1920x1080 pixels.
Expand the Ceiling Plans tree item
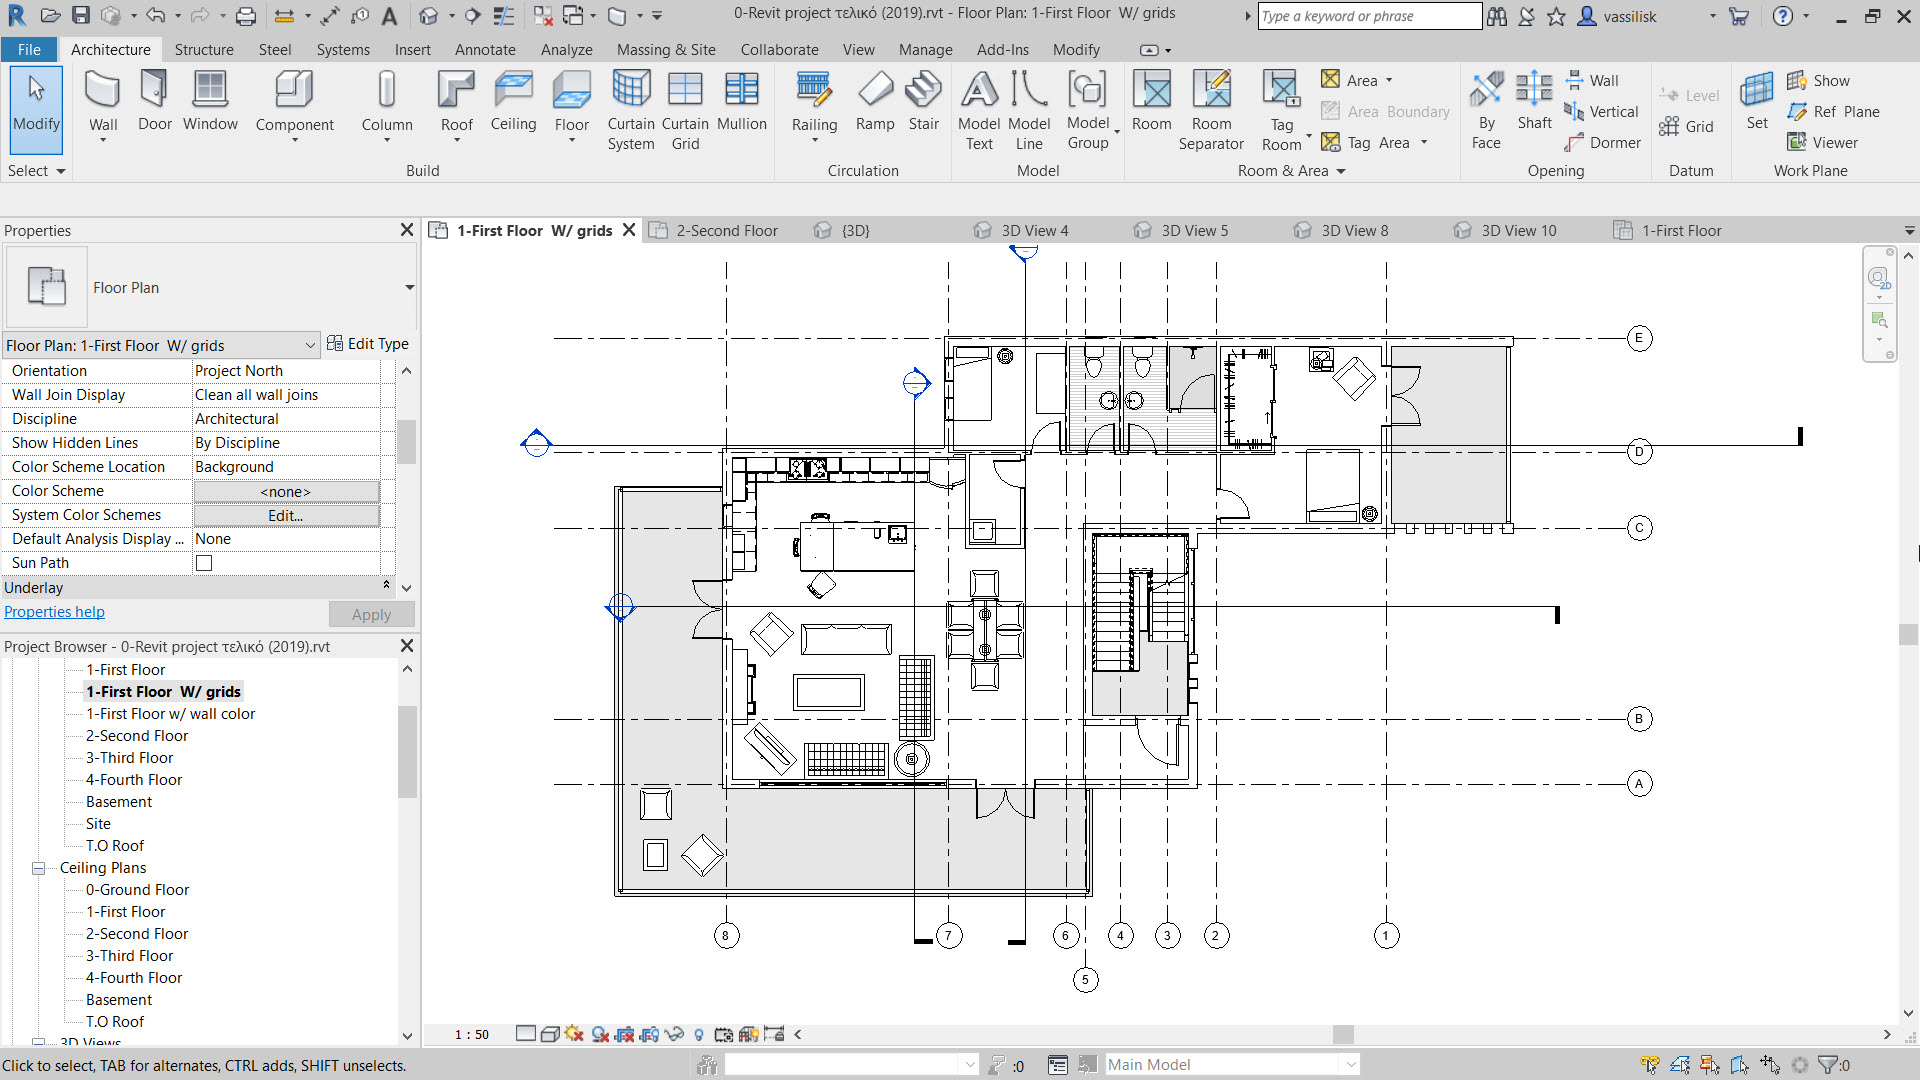click(38, 866)
